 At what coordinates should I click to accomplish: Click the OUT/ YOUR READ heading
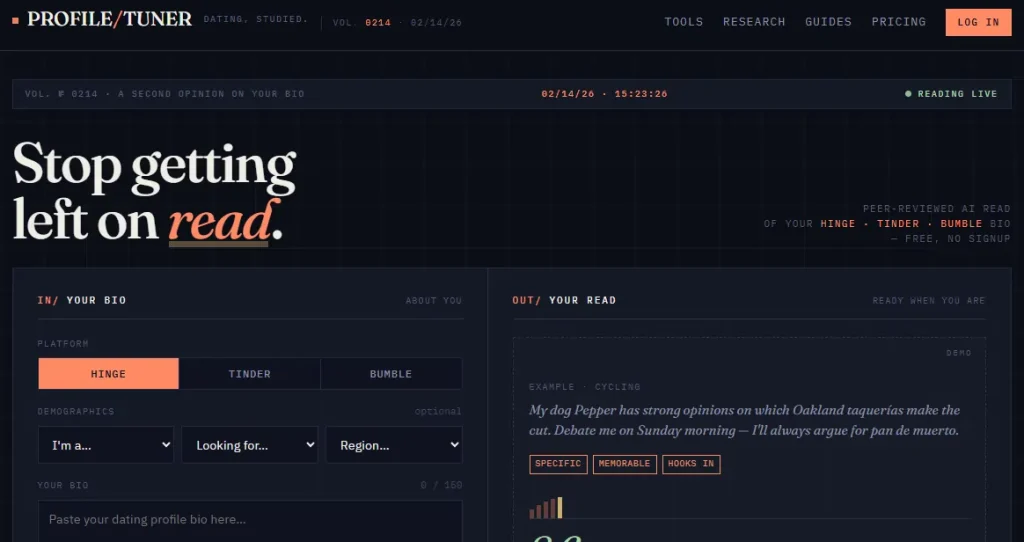564,300
